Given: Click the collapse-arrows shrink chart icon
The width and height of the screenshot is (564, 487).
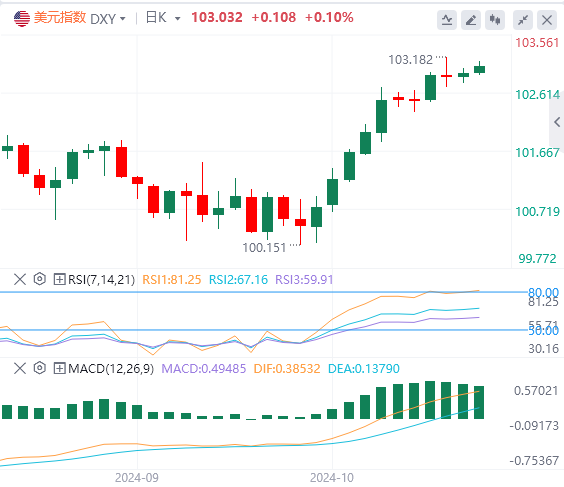Looking at the screenshot, I should pyautogui.click(x=523, y=20).
